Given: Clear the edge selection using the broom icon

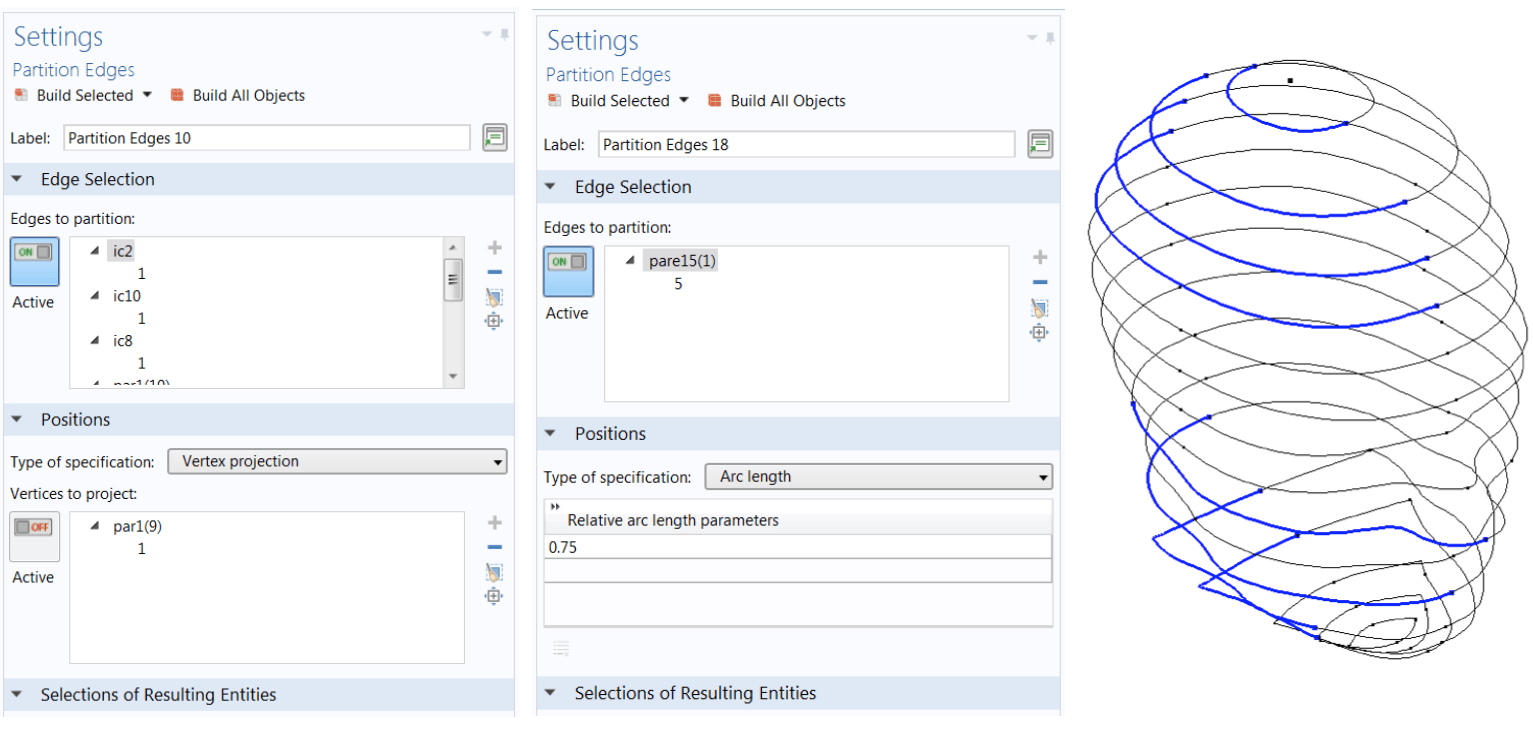Looking at the screenshot, I should pyautogui.click(x=494, y=294).
